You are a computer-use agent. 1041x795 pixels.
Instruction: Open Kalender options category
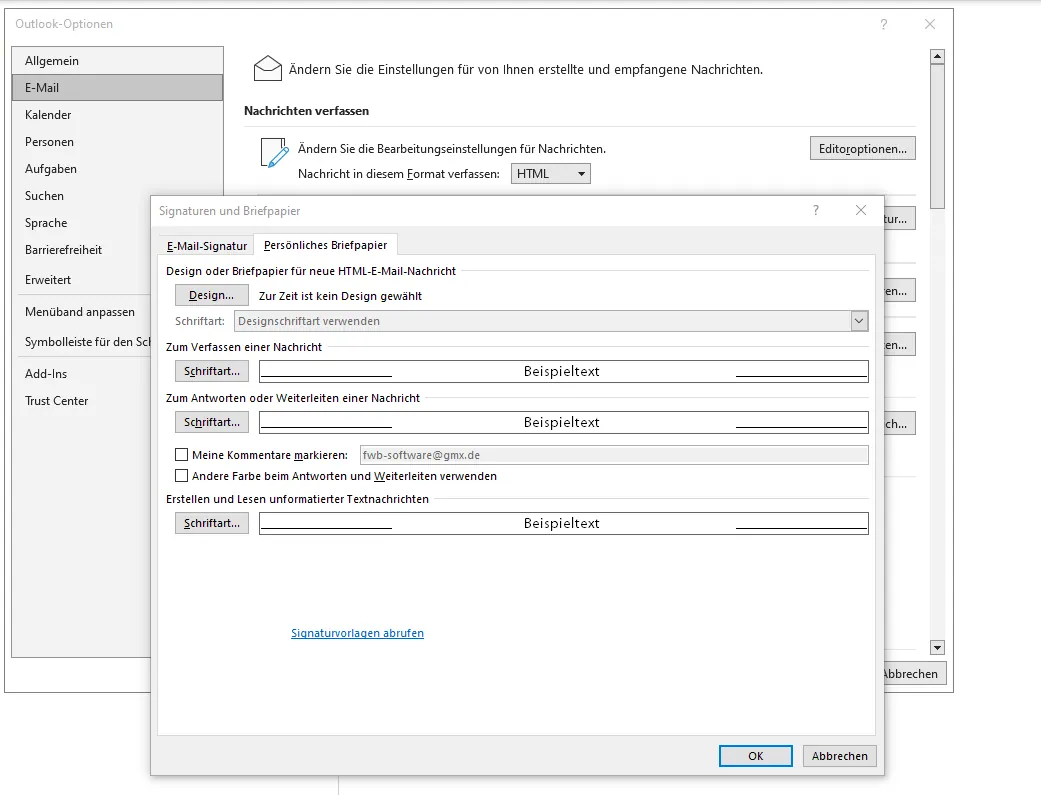click(118, 115)
